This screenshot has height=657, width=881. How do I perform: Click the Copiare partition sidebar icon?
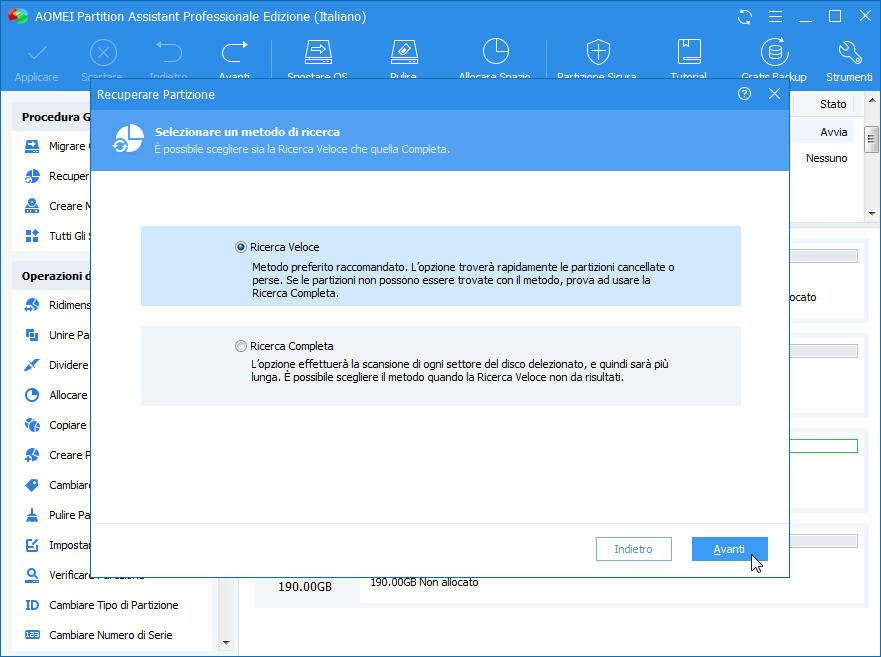coord(32,425)
